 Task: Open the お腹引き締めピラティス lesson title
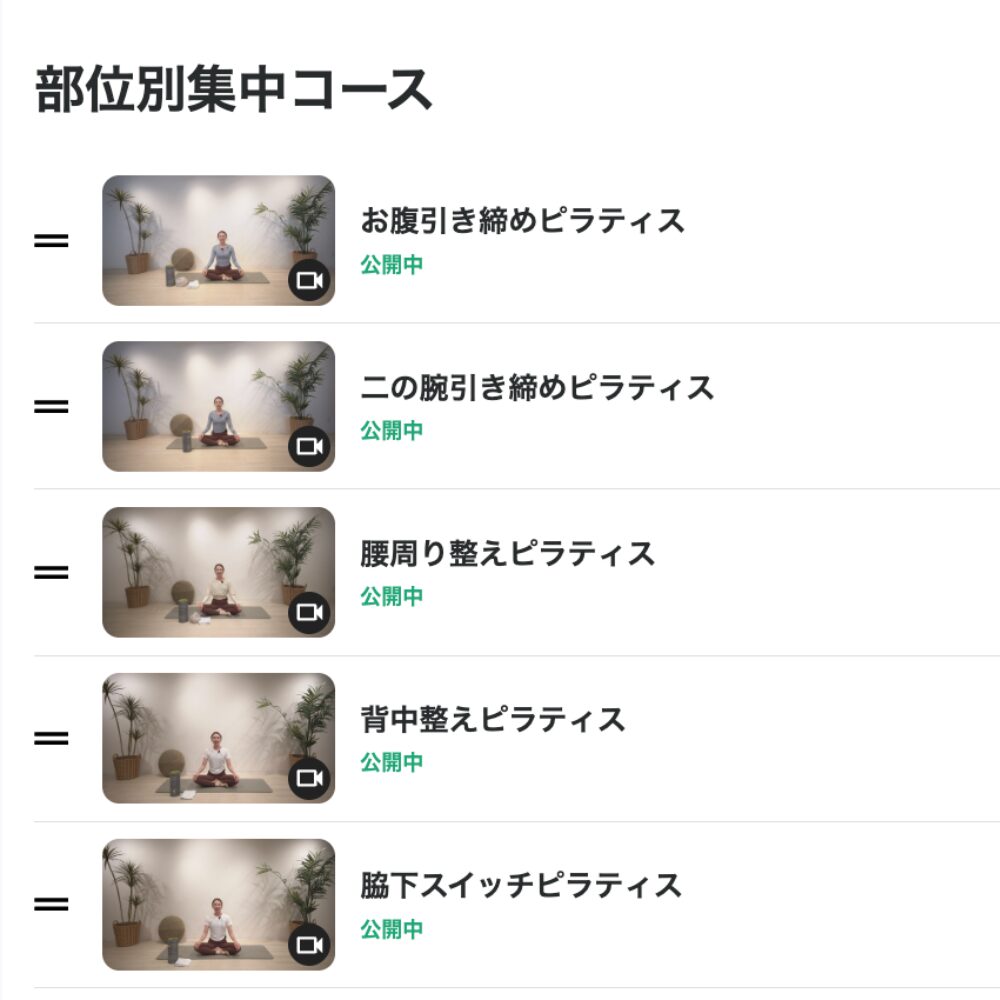522,221
